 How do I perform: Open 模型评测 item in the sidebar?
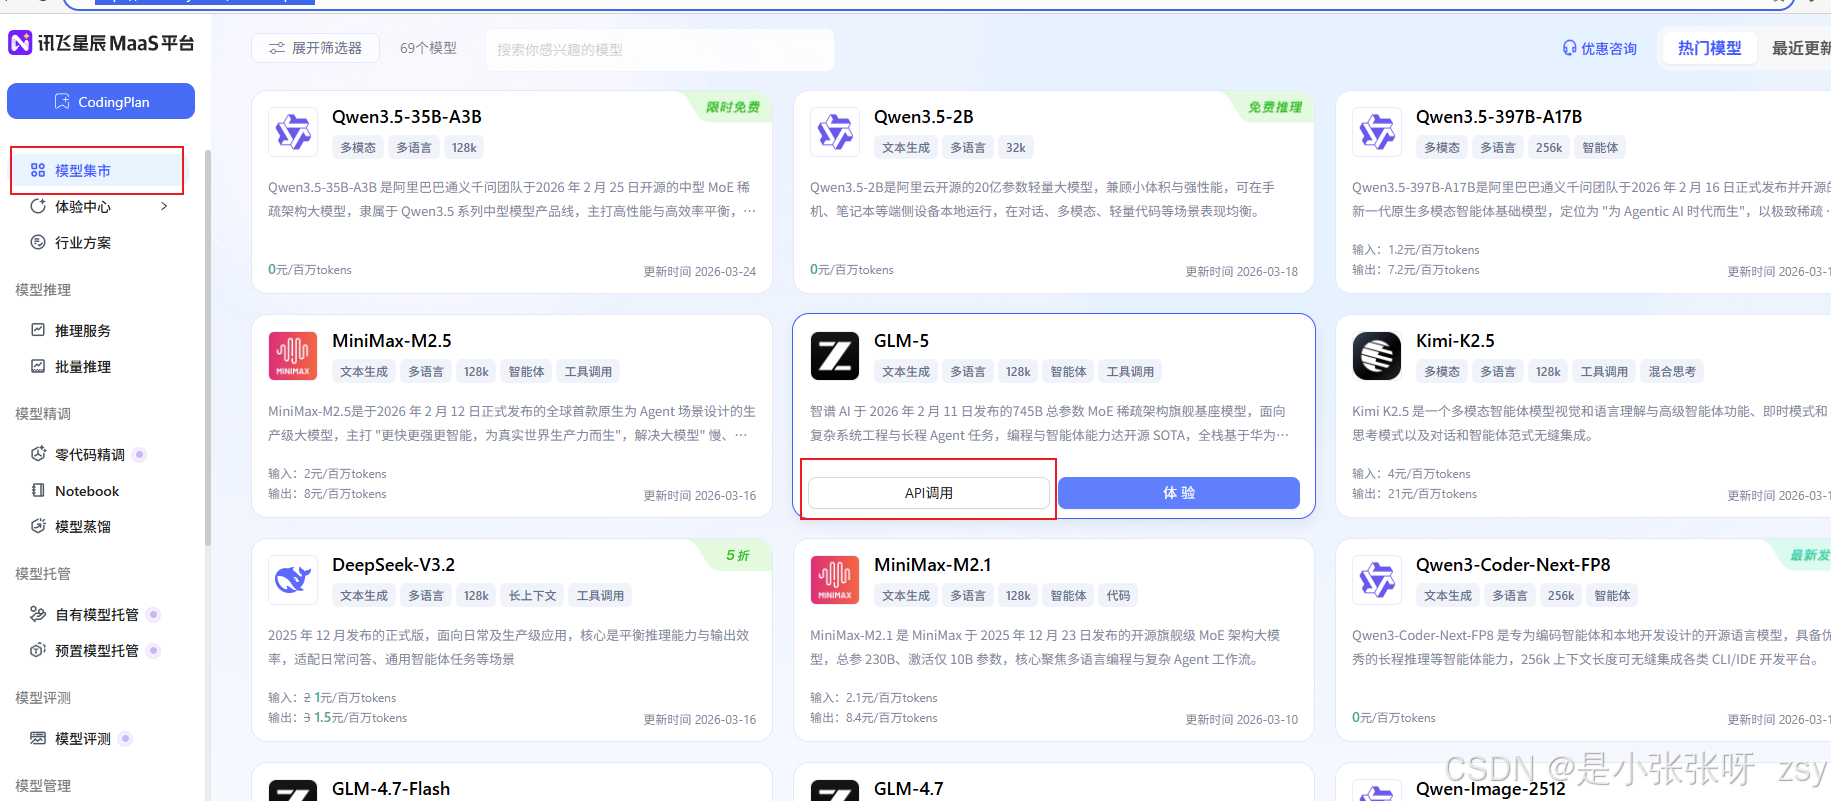pos(83,738)
